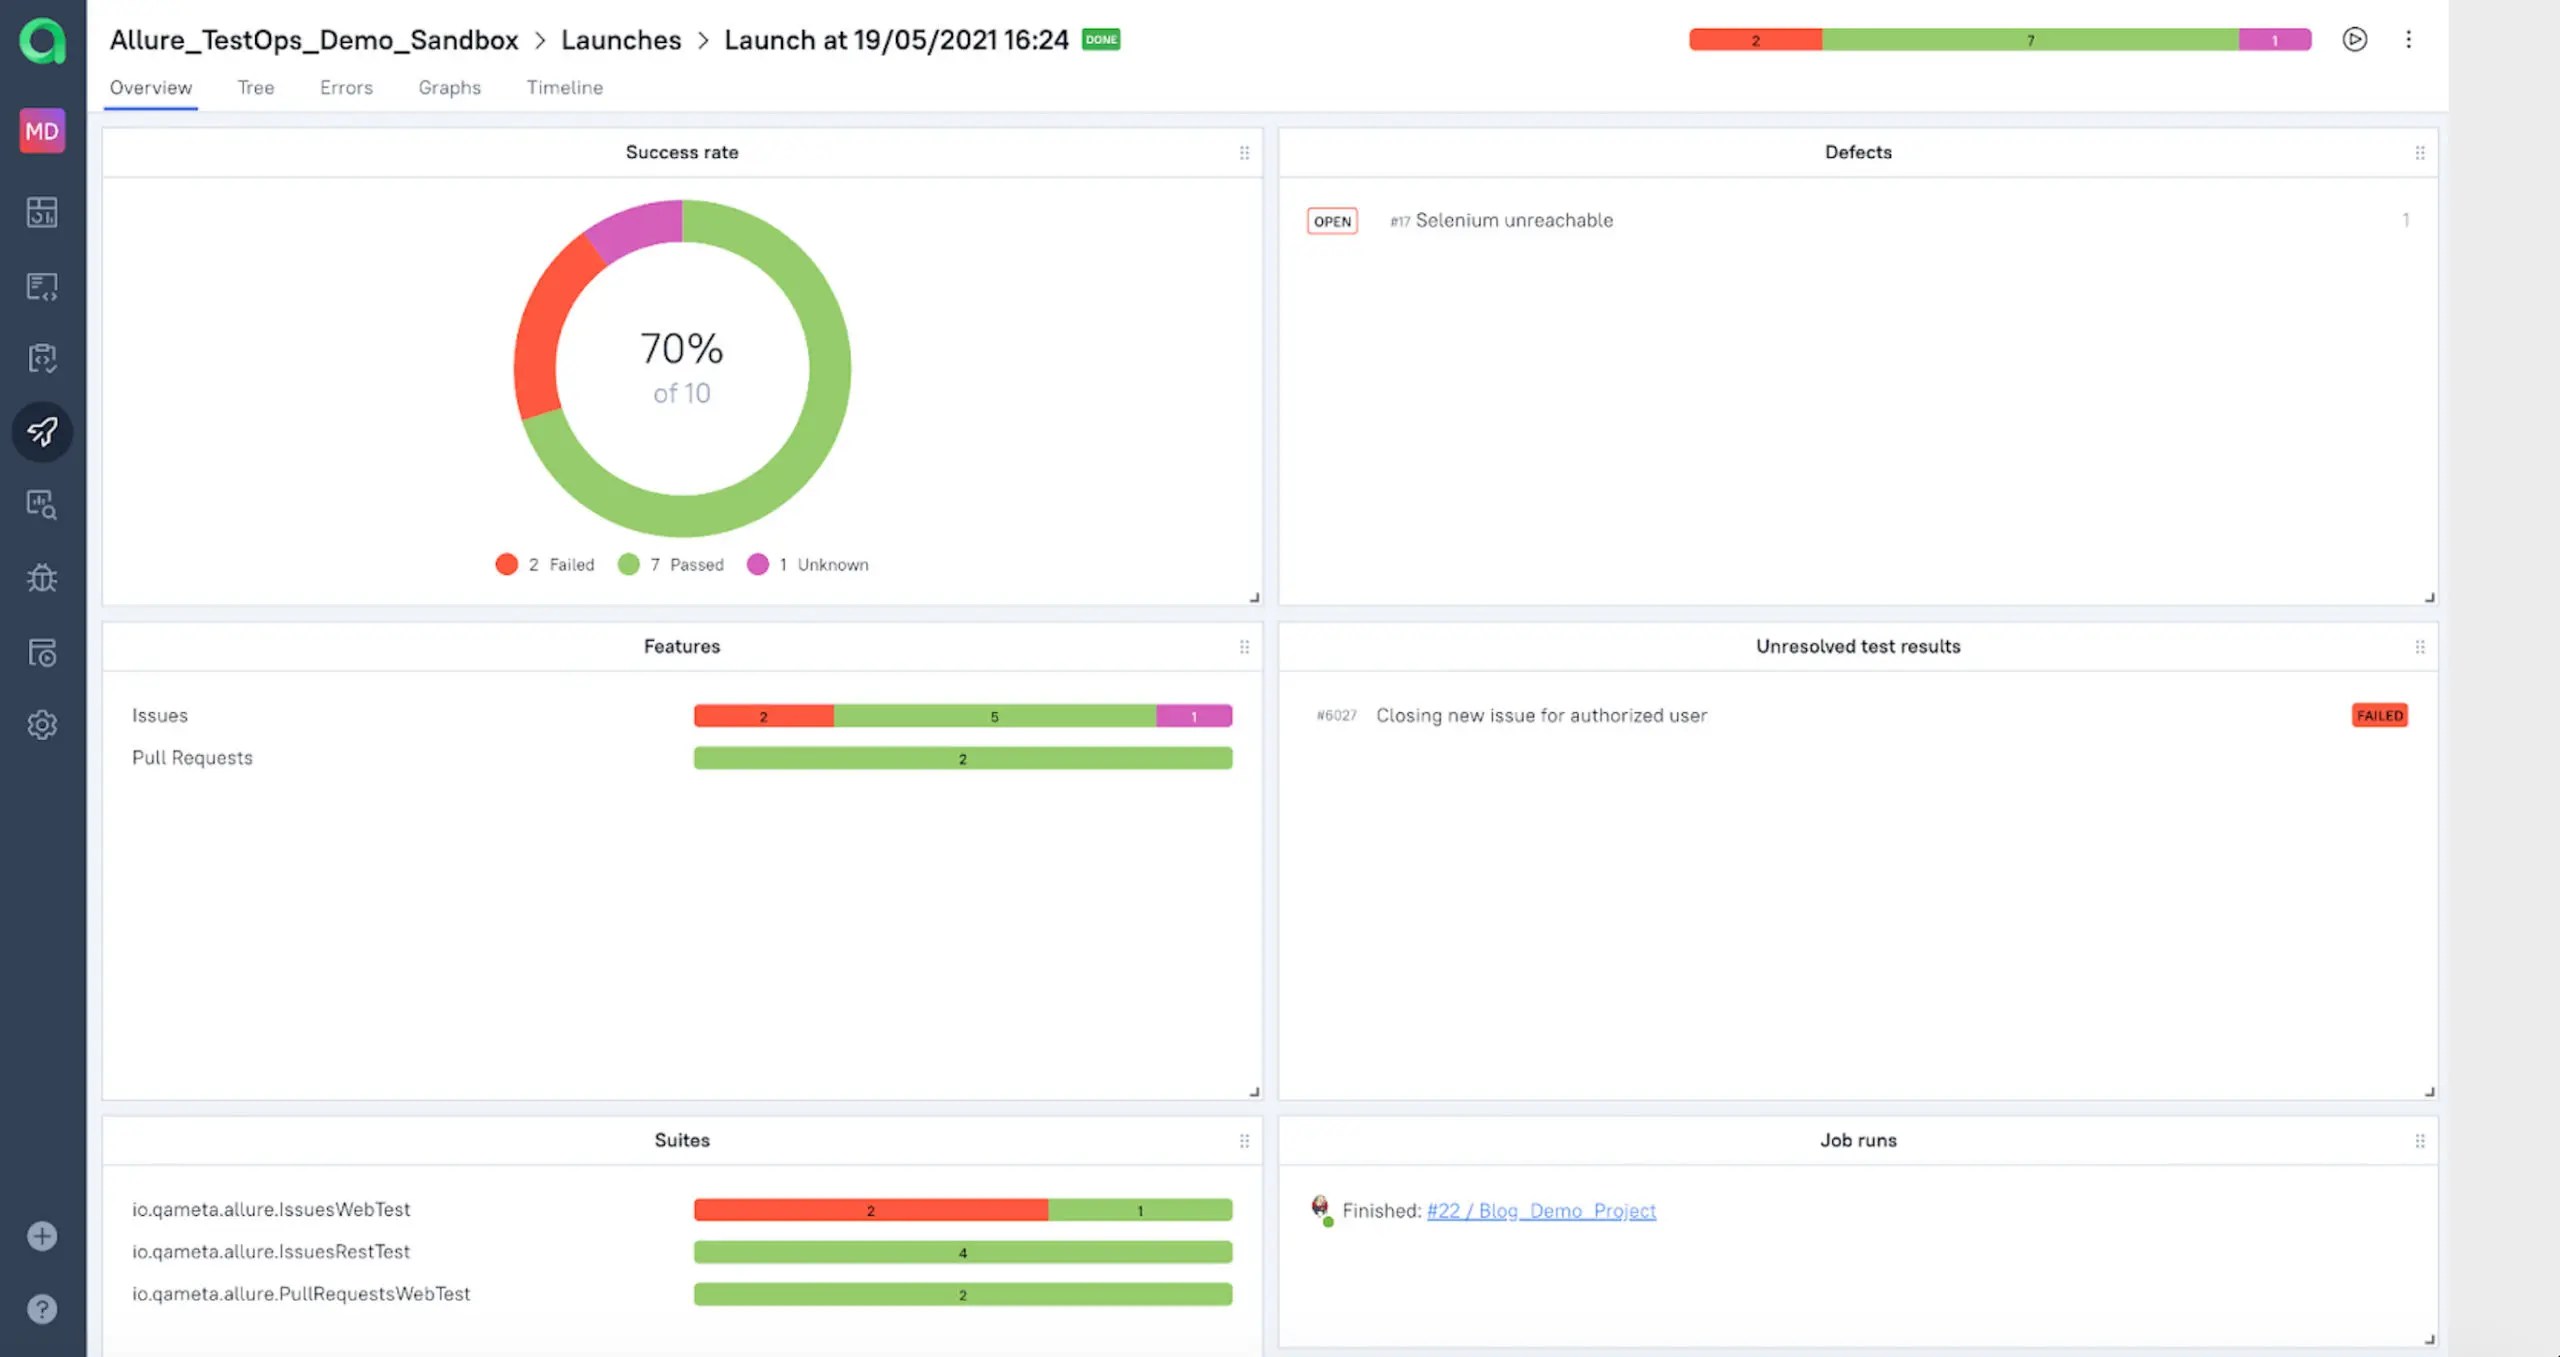2560x1357 pixels.
Task: Open project Settings gear icon
Action: 42,725
